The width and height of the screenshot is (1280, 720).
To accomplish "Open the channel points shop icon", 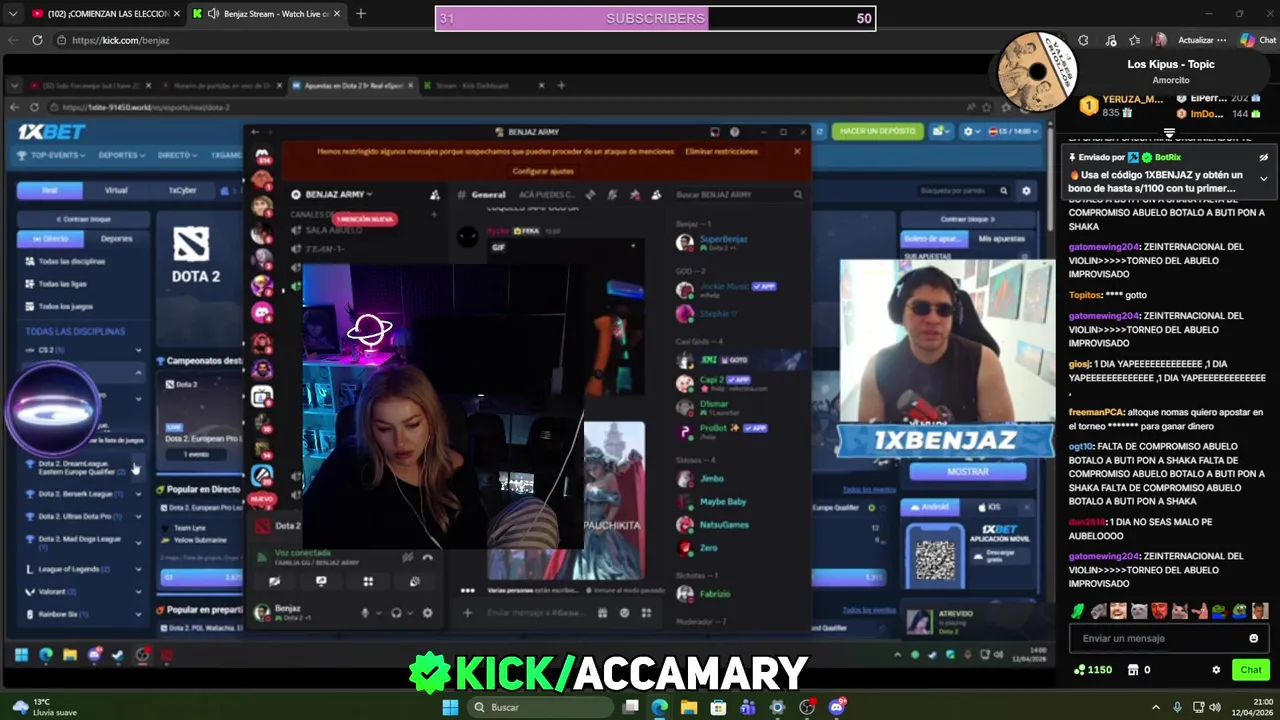I will (1132, 670).
